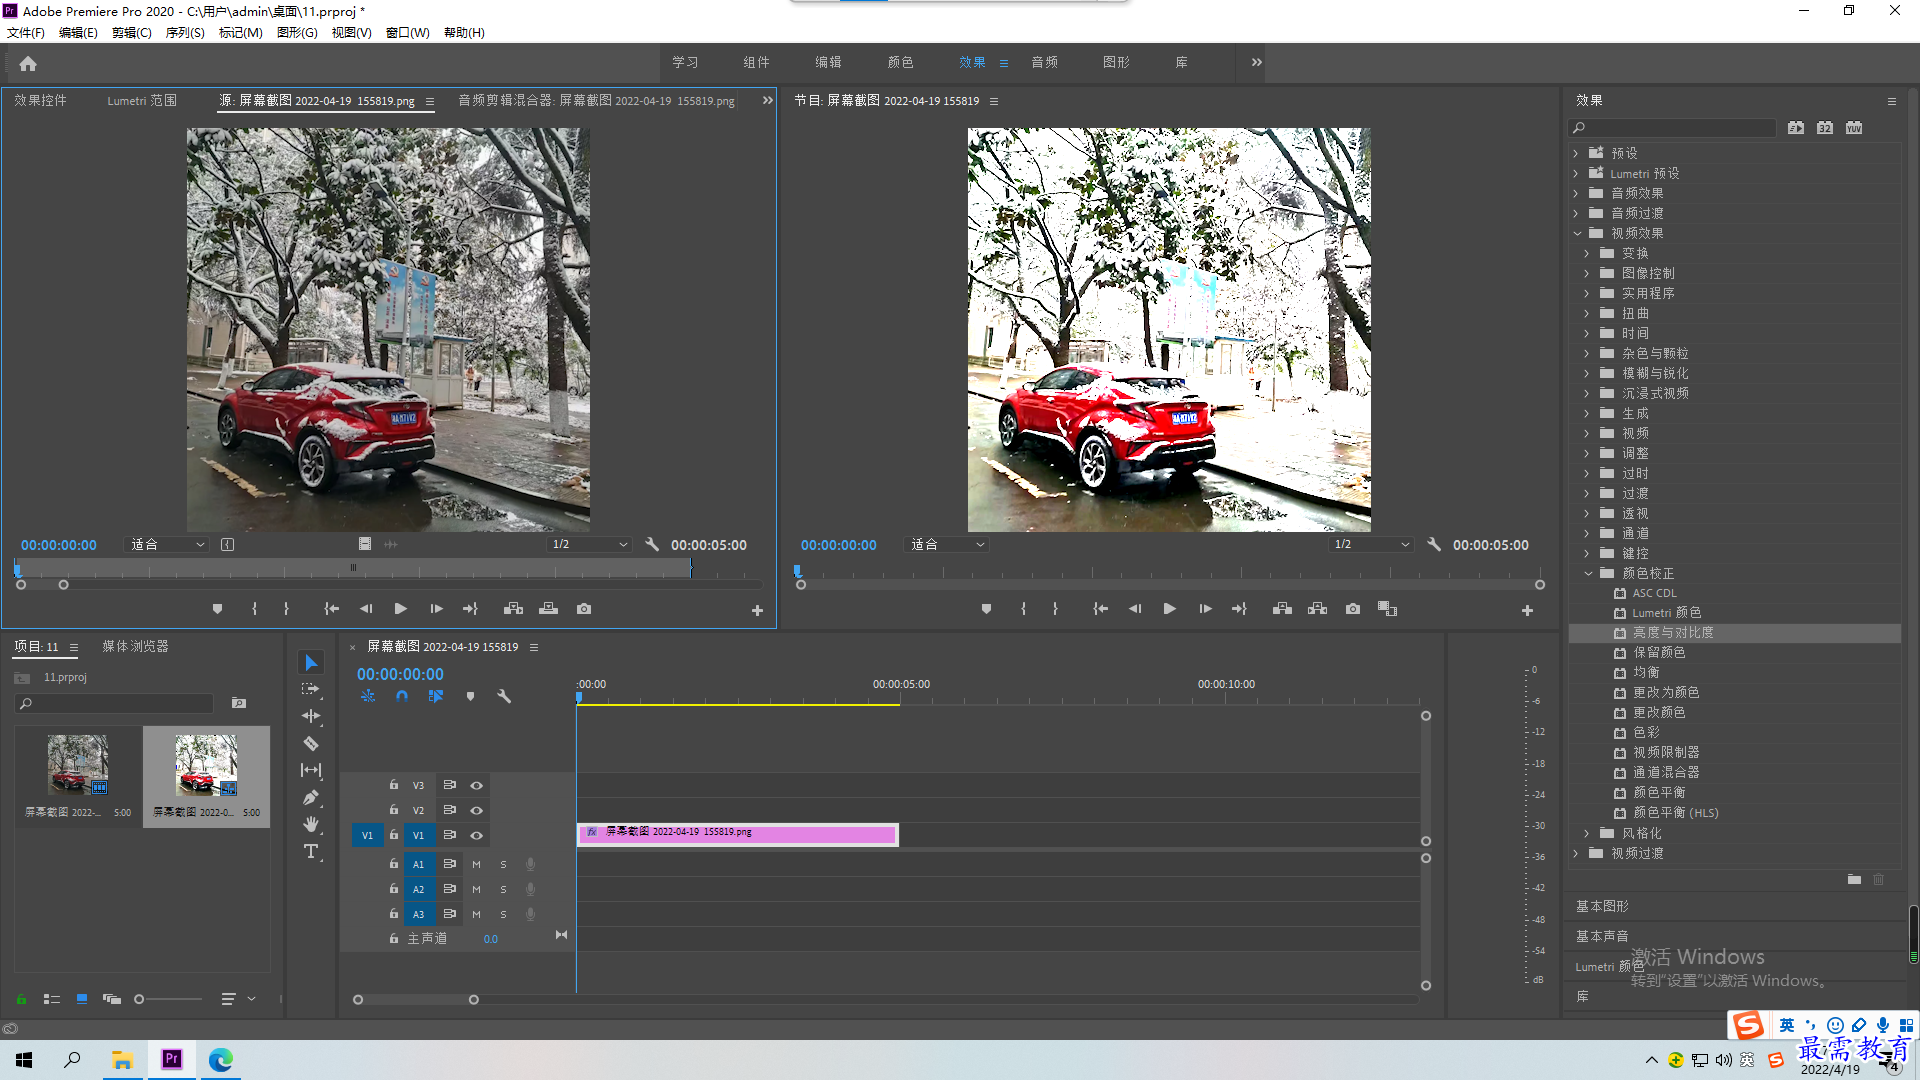Add marker in Source monitor
This screenshot has width=1920, height=1080.
coord(217,609)
